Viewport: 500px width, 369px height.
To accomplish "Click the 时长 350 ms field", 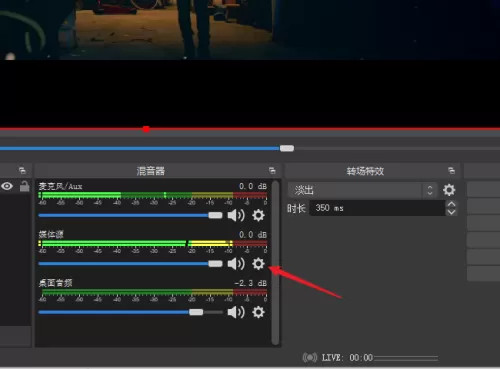I will tap(378, 208).
